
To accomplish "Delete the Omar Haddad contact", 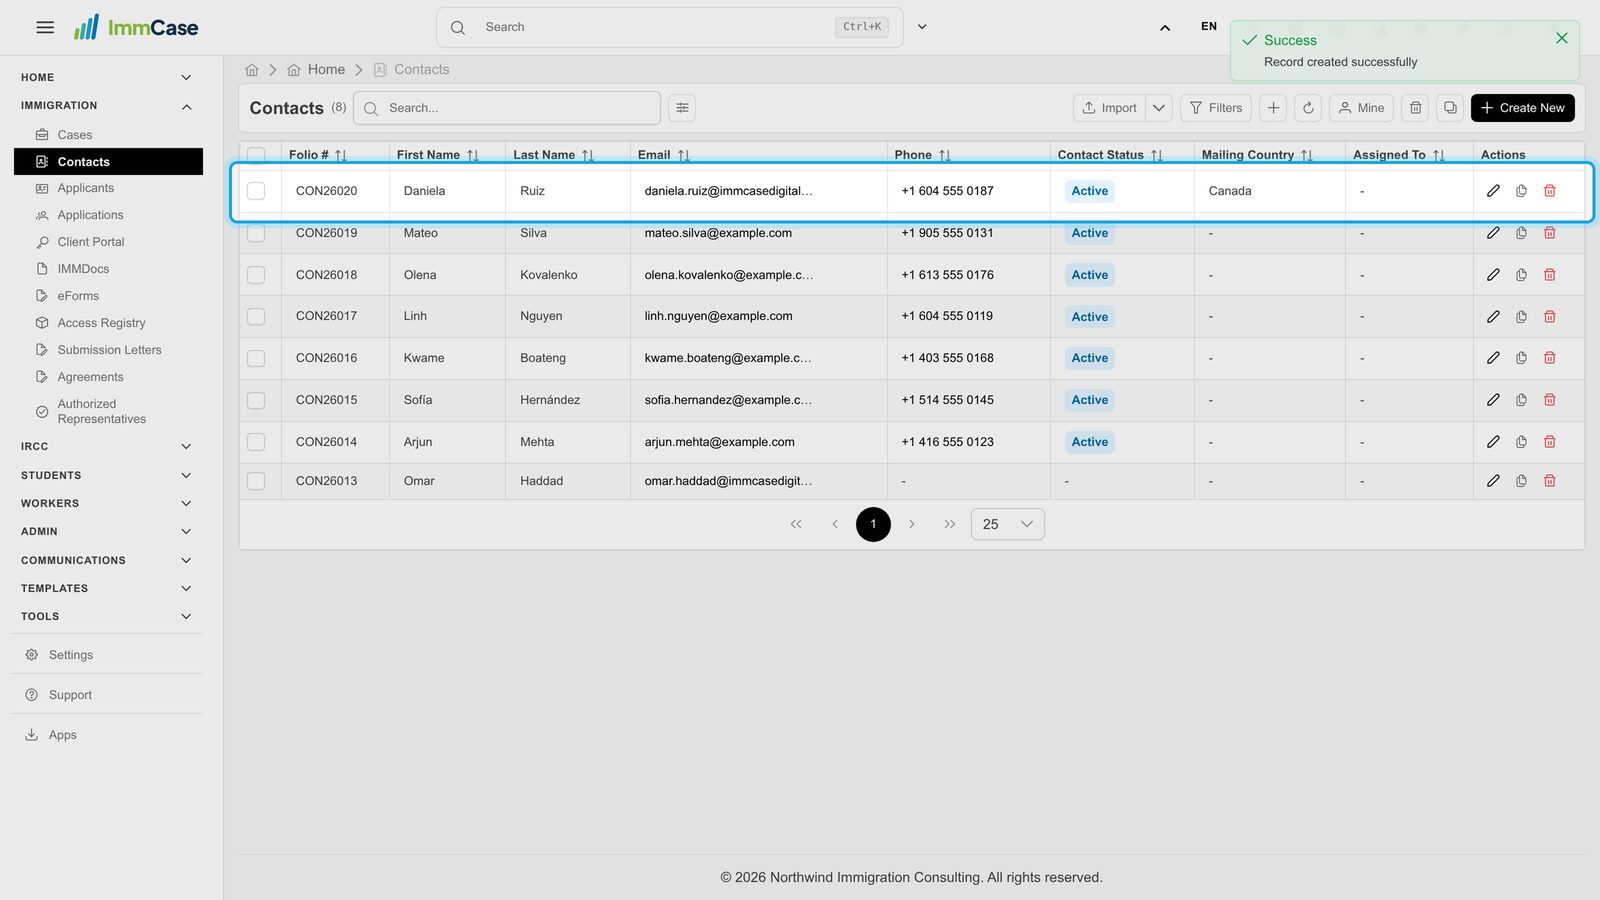I will (x=1549, y=481).
